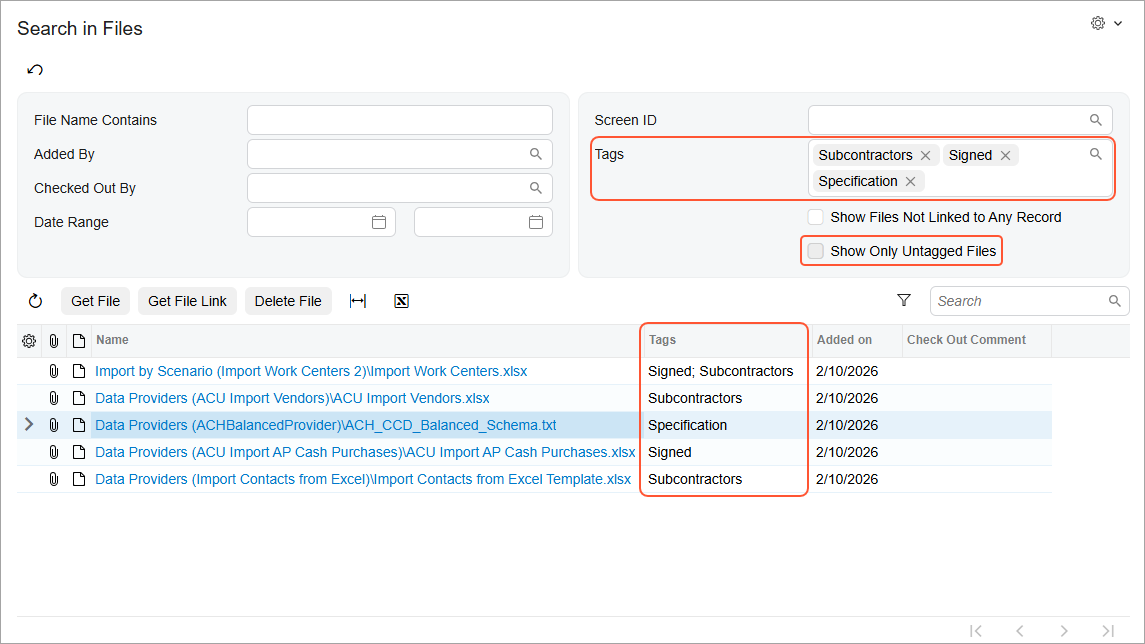Viewport: 1145px width, 644px height.
Task: Go to the first page of results
Action: [976, 631]
